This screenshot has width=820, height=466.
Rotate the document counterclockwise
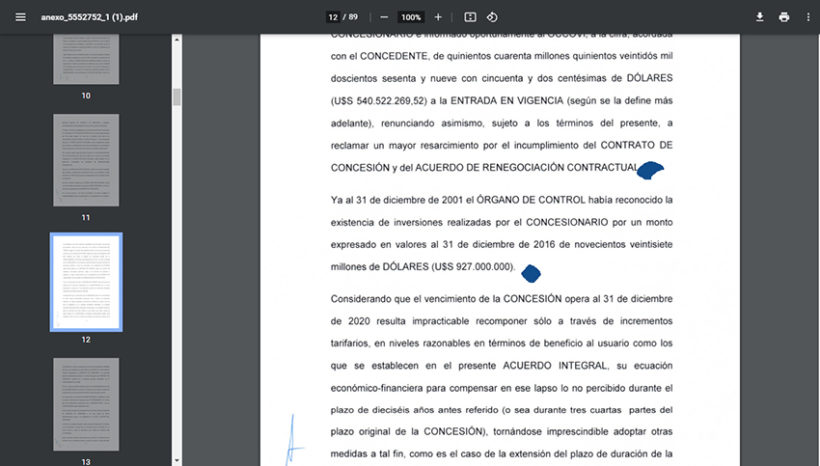pyautogui.click(x=492, y=17)
